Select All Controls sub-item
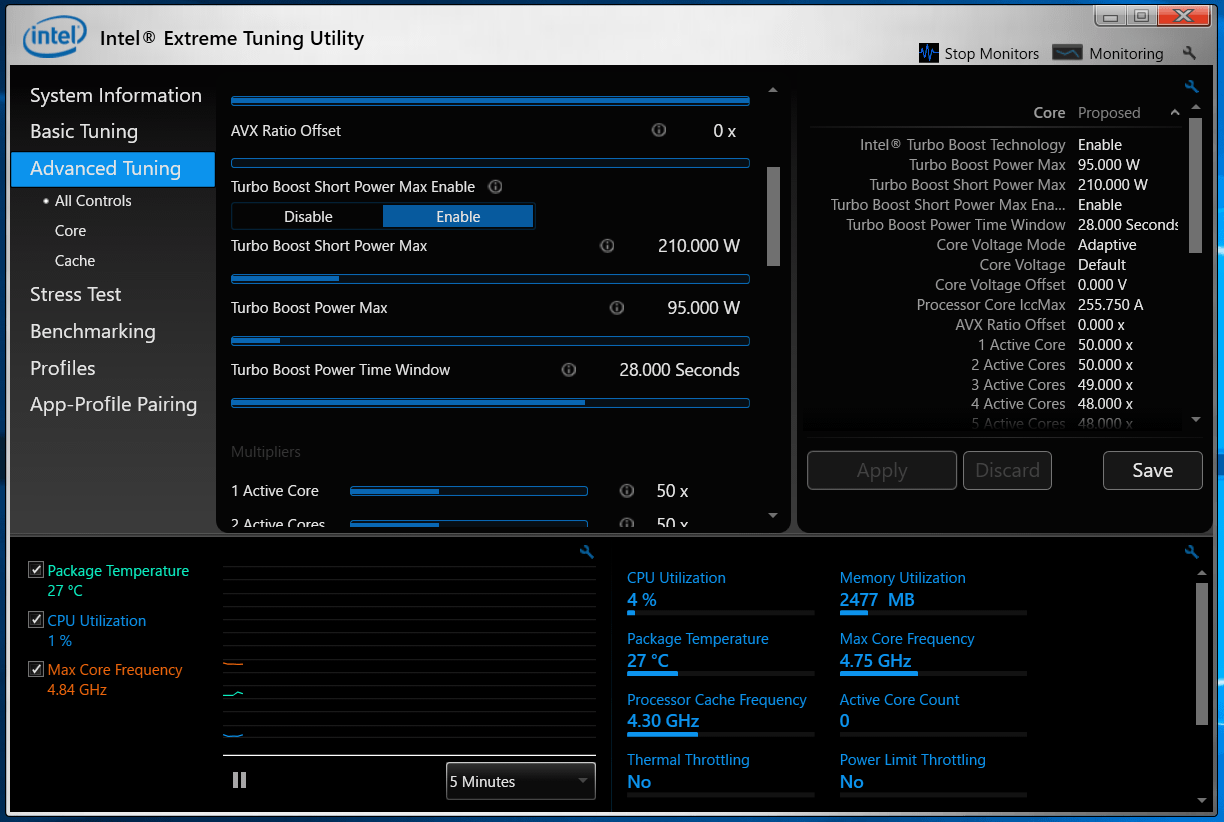Image resolution: width=1224 pixels, height=822 pixels. pos(93,200)
